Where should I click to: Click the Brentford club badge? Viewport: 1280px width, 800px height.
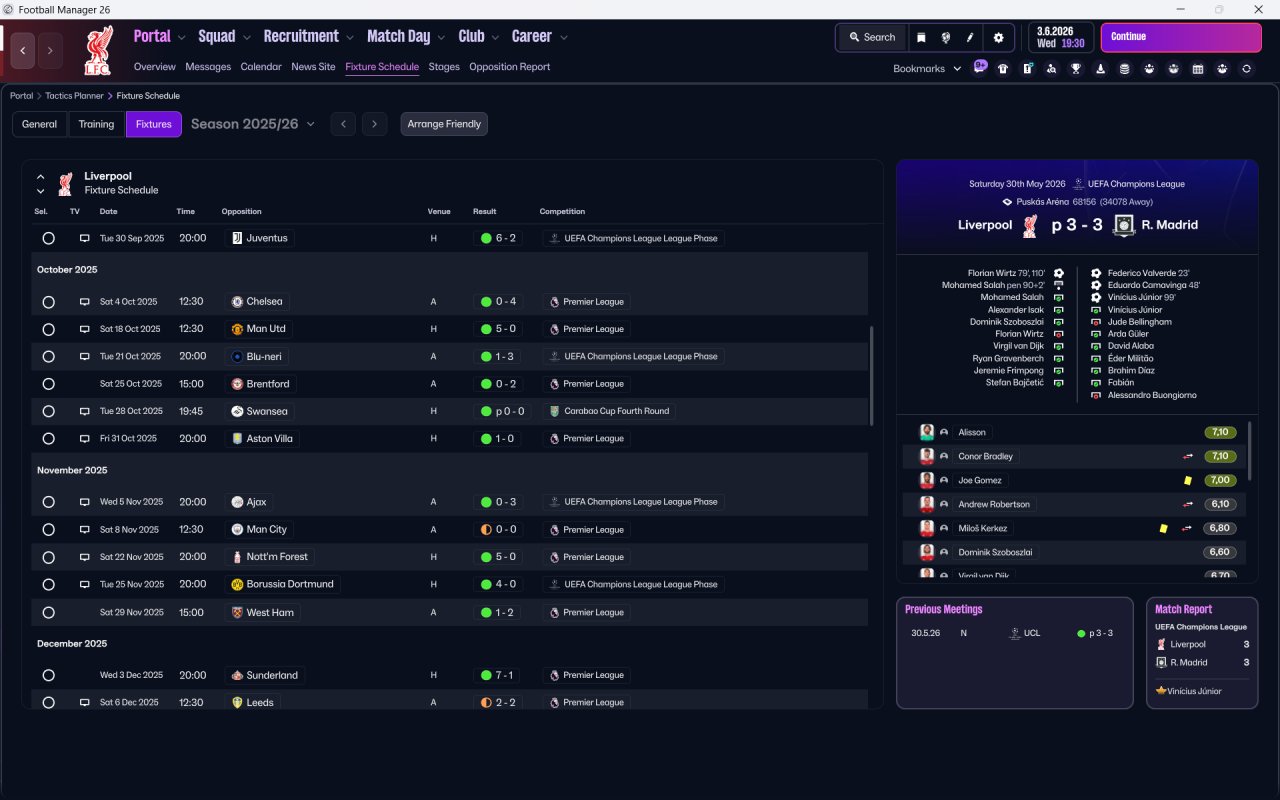point(237,384)
